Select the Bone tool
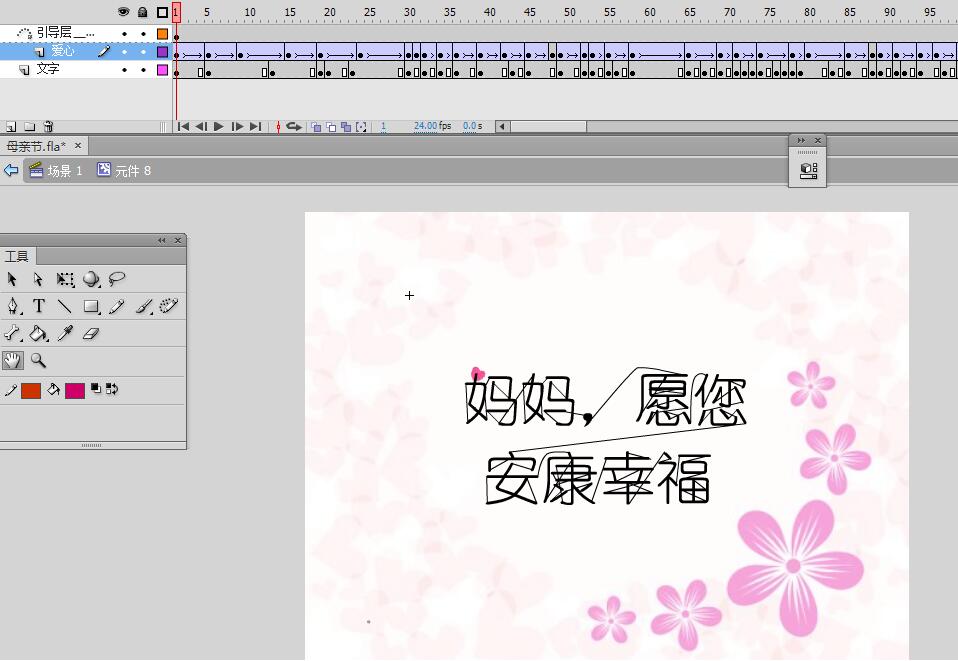The height and width of the screenshot is (661, 958). (x=12, y=333)
